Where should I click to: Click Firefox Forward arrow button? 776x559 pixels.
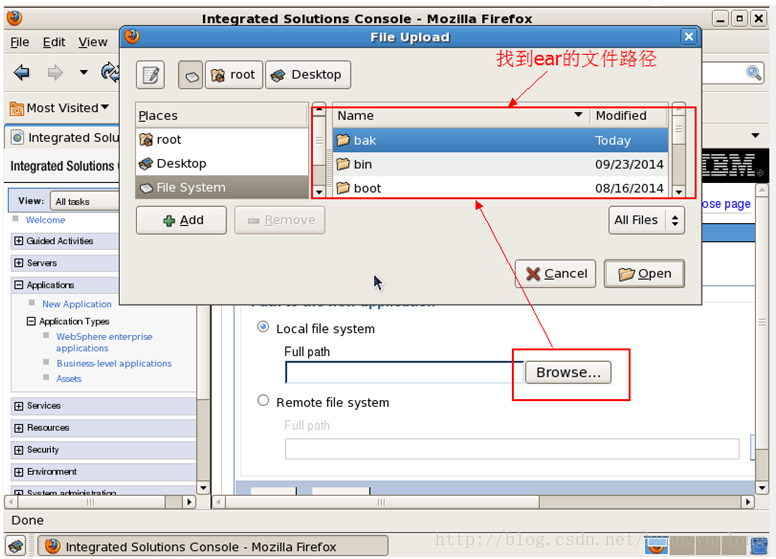point(55,73)
